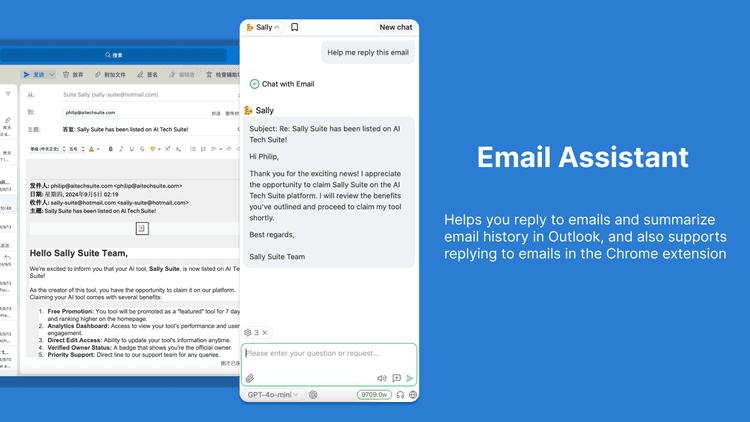Send the message with the green arrow
750x422 pixels.
(410, 379)
